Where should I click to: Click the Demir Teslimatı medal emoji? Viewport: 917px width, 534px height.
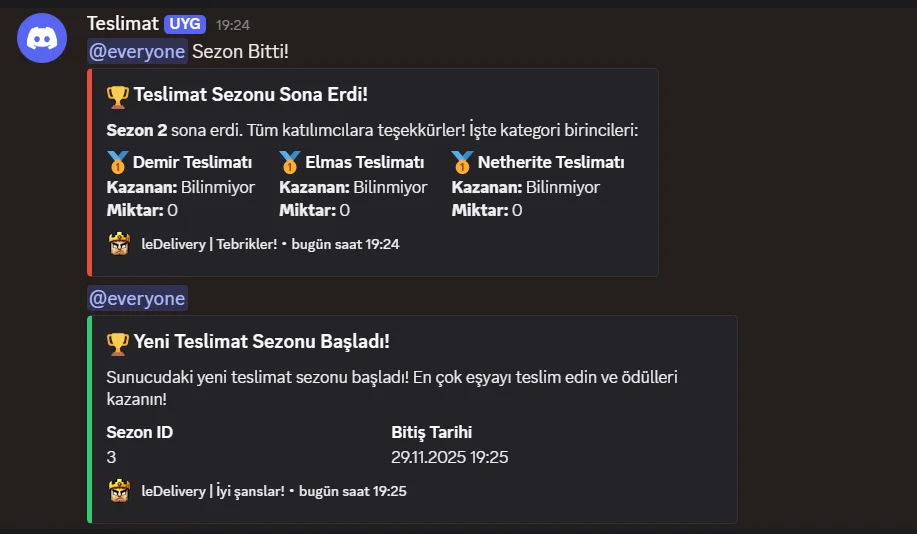point(118,163)
